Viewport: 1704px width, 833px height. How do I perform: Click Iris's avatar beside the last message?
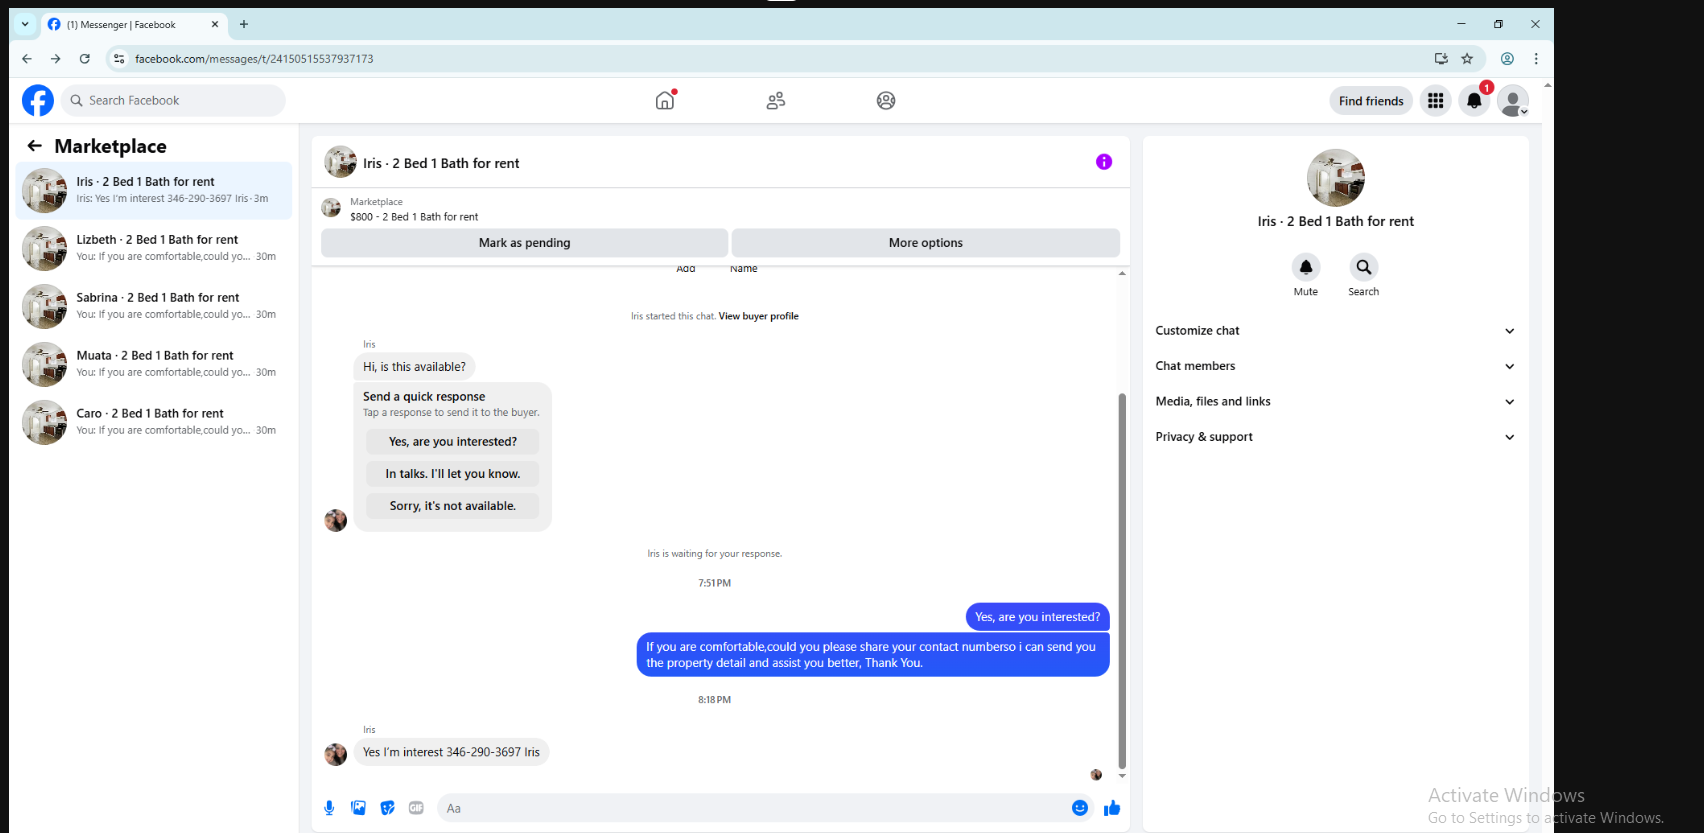pyautogui.click(x=336, y=754)
